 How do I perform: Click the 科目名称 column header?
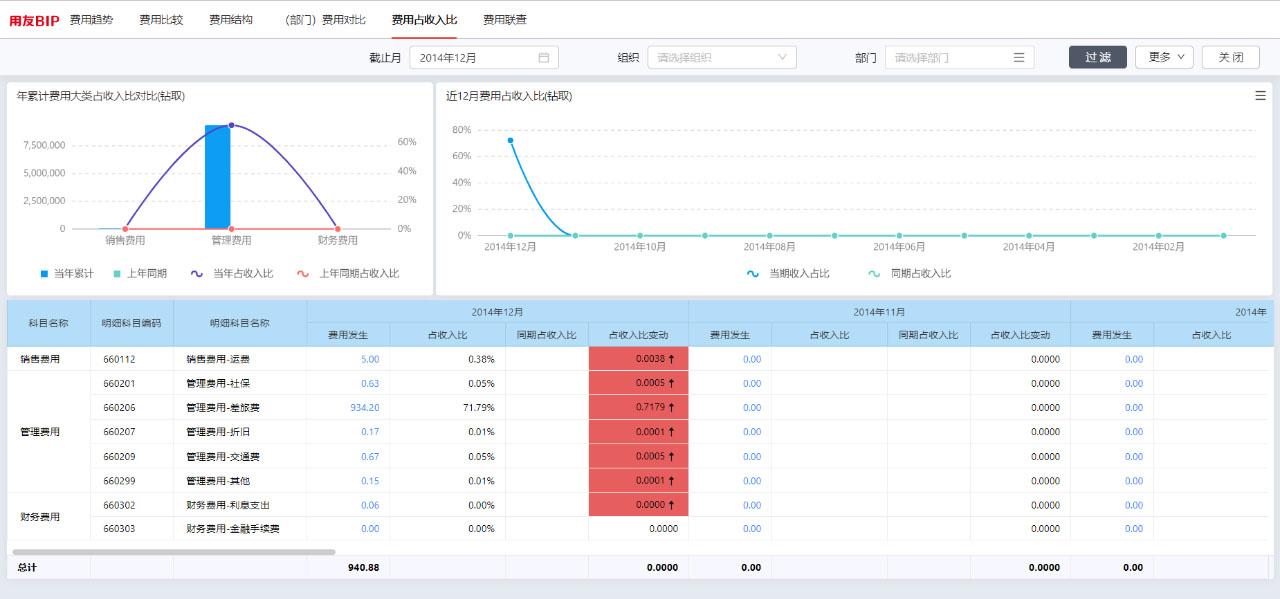48,323
